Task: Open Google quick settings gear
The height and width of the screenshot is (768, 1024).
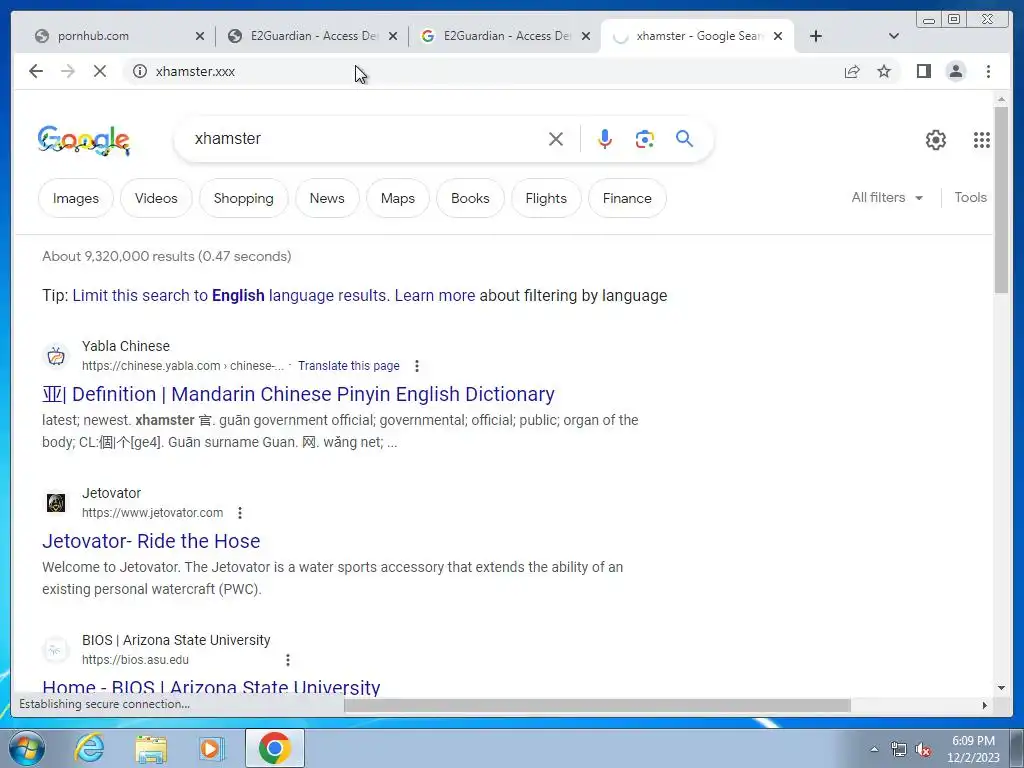Action: [936, 140]
